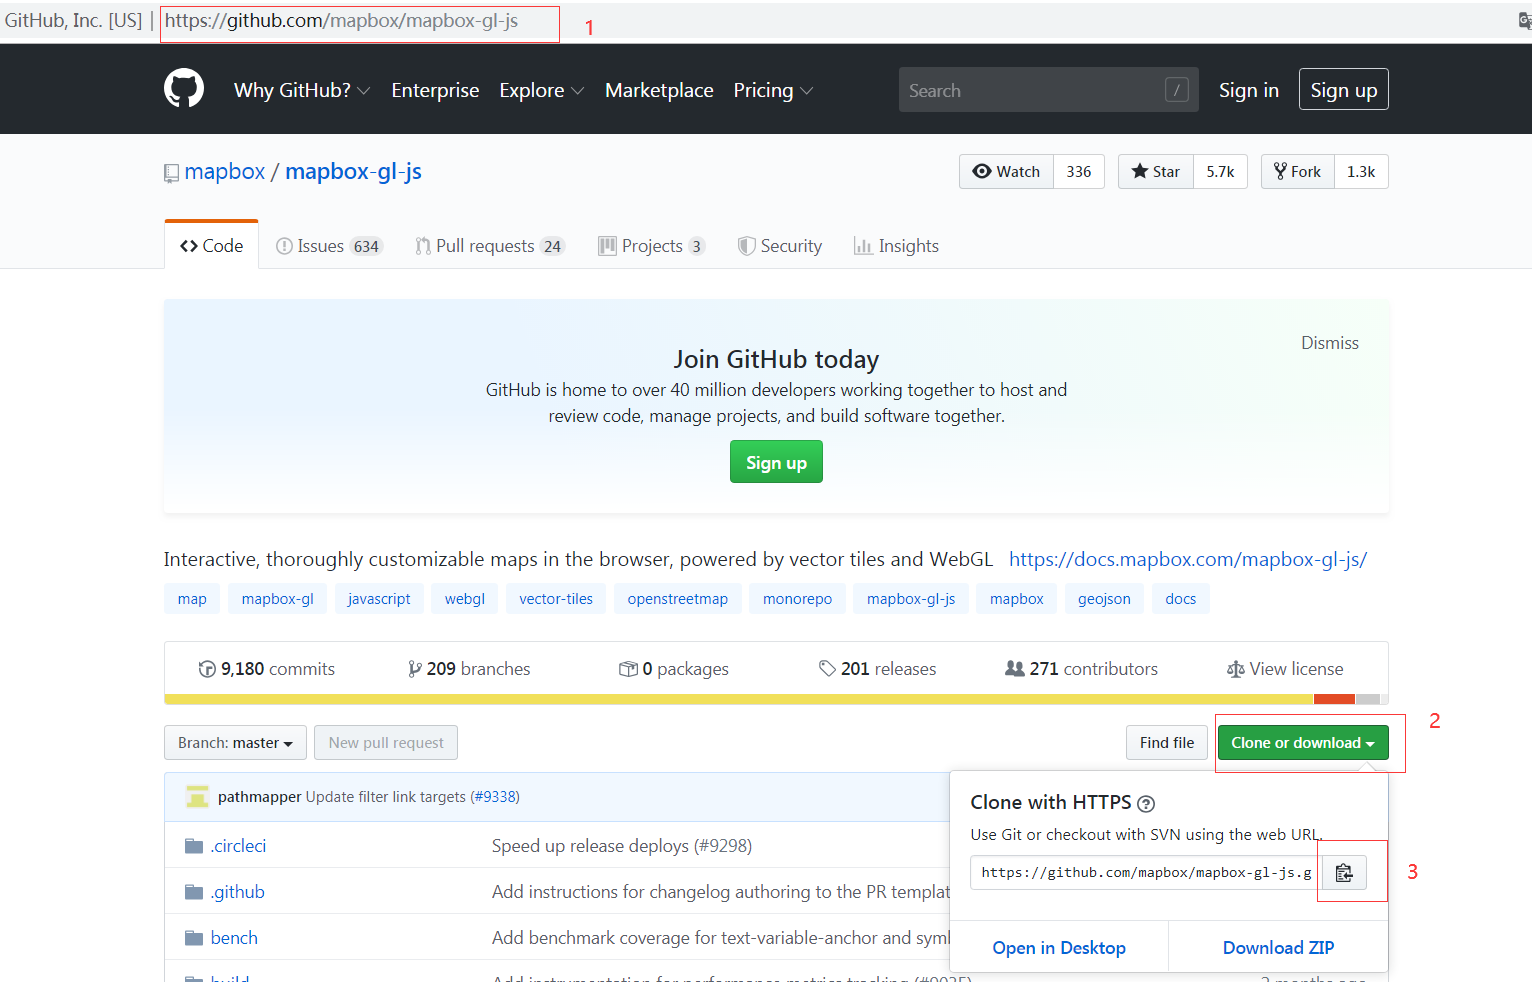Image resolution: width=1532 pixels, height=982 pixels.
Task: Click the webgl topic tag
Action: (x=465, y=599)
